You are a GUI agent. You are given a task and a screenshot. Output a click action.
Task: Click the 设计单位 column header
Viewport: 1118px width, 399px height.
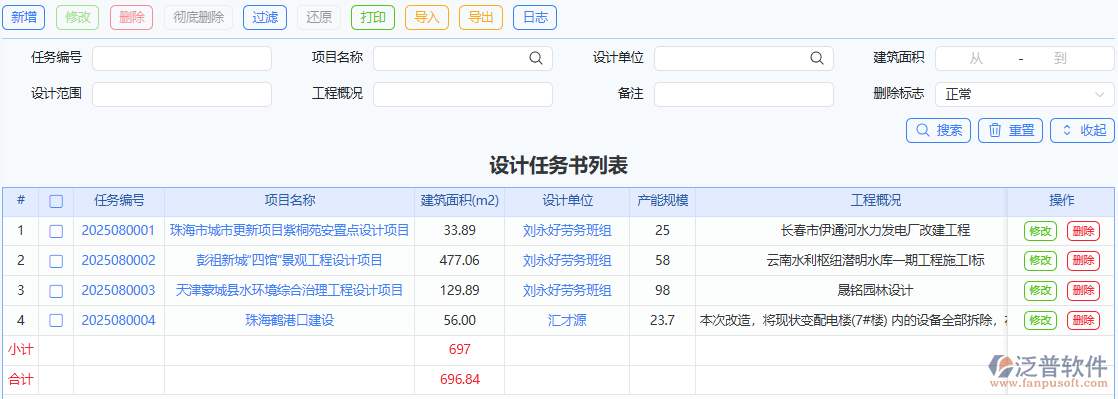[568, 201]
